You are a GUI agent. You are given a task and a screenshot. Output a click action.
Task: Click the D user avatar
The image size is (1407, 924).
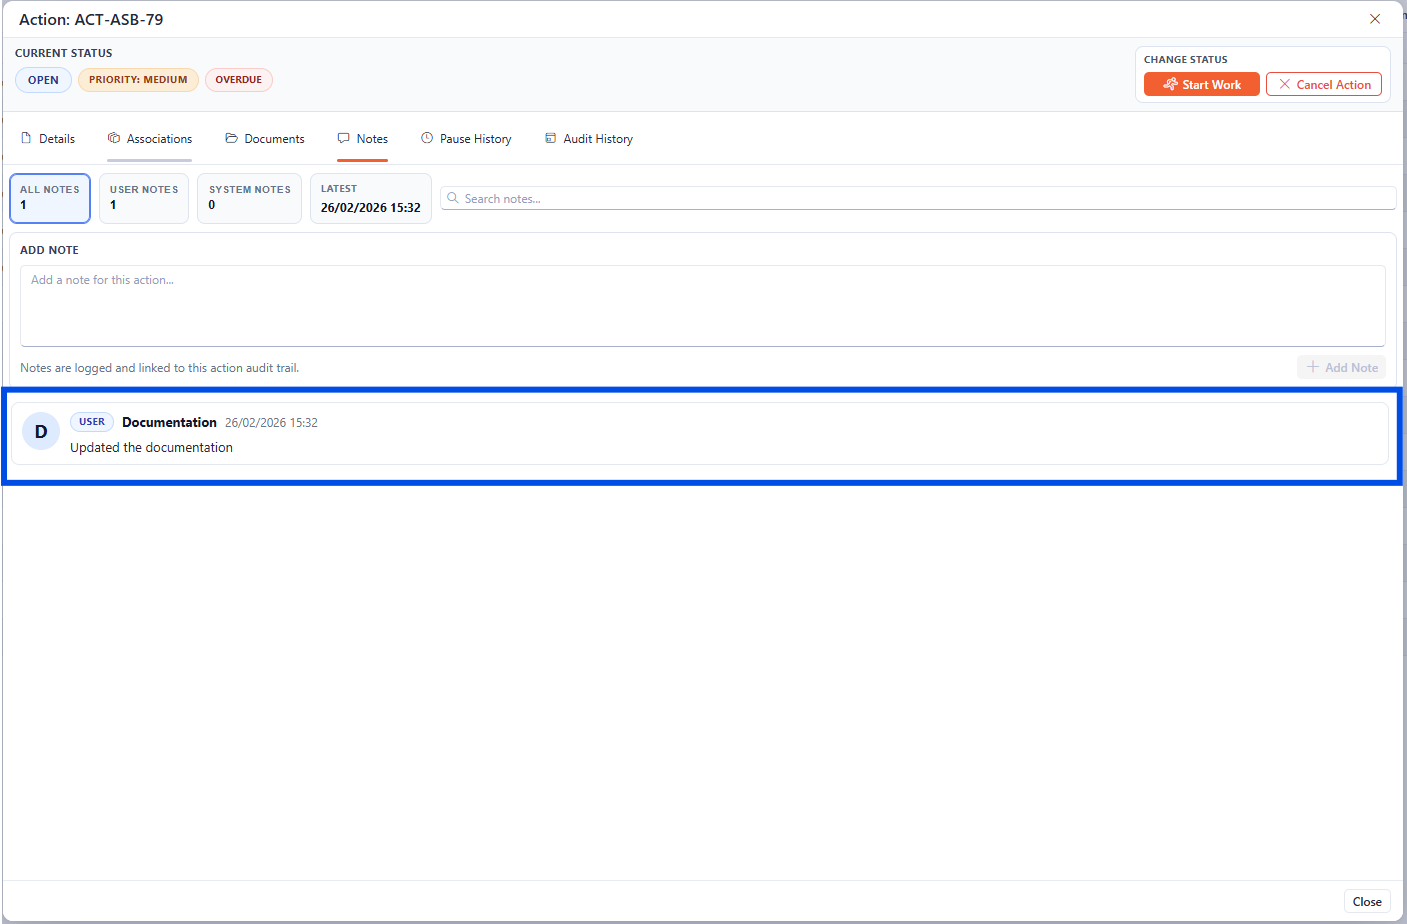[41, 432]
